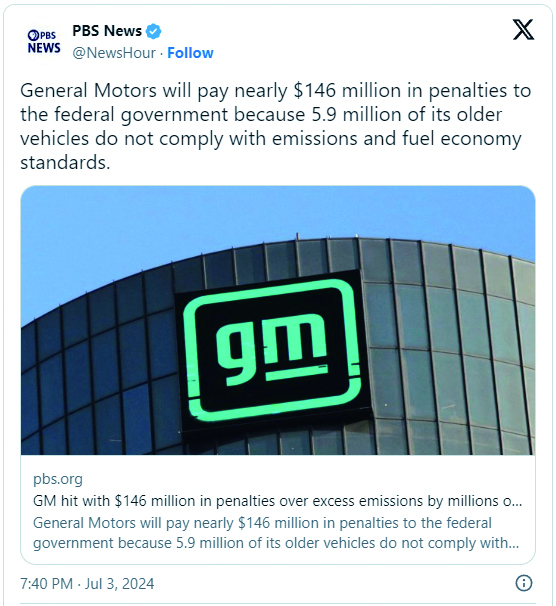
Task: Click the green gm logo in photo
Action: [x=272, y=350]
